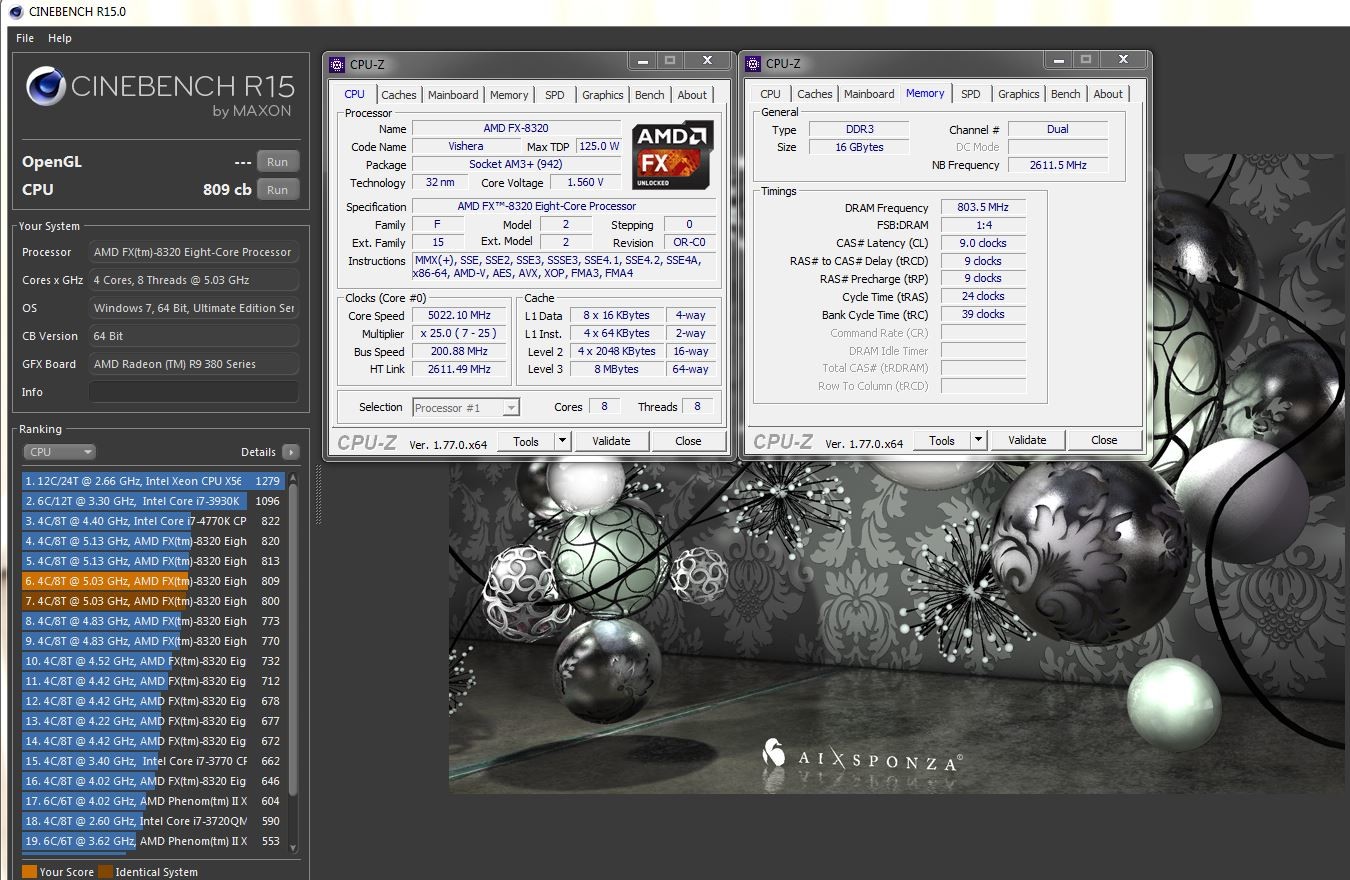The height and width of the screenshot is (880, 1350).
Task: Select the Mainboard tab in Memory CPU-Z window
Action: point(869,94)
